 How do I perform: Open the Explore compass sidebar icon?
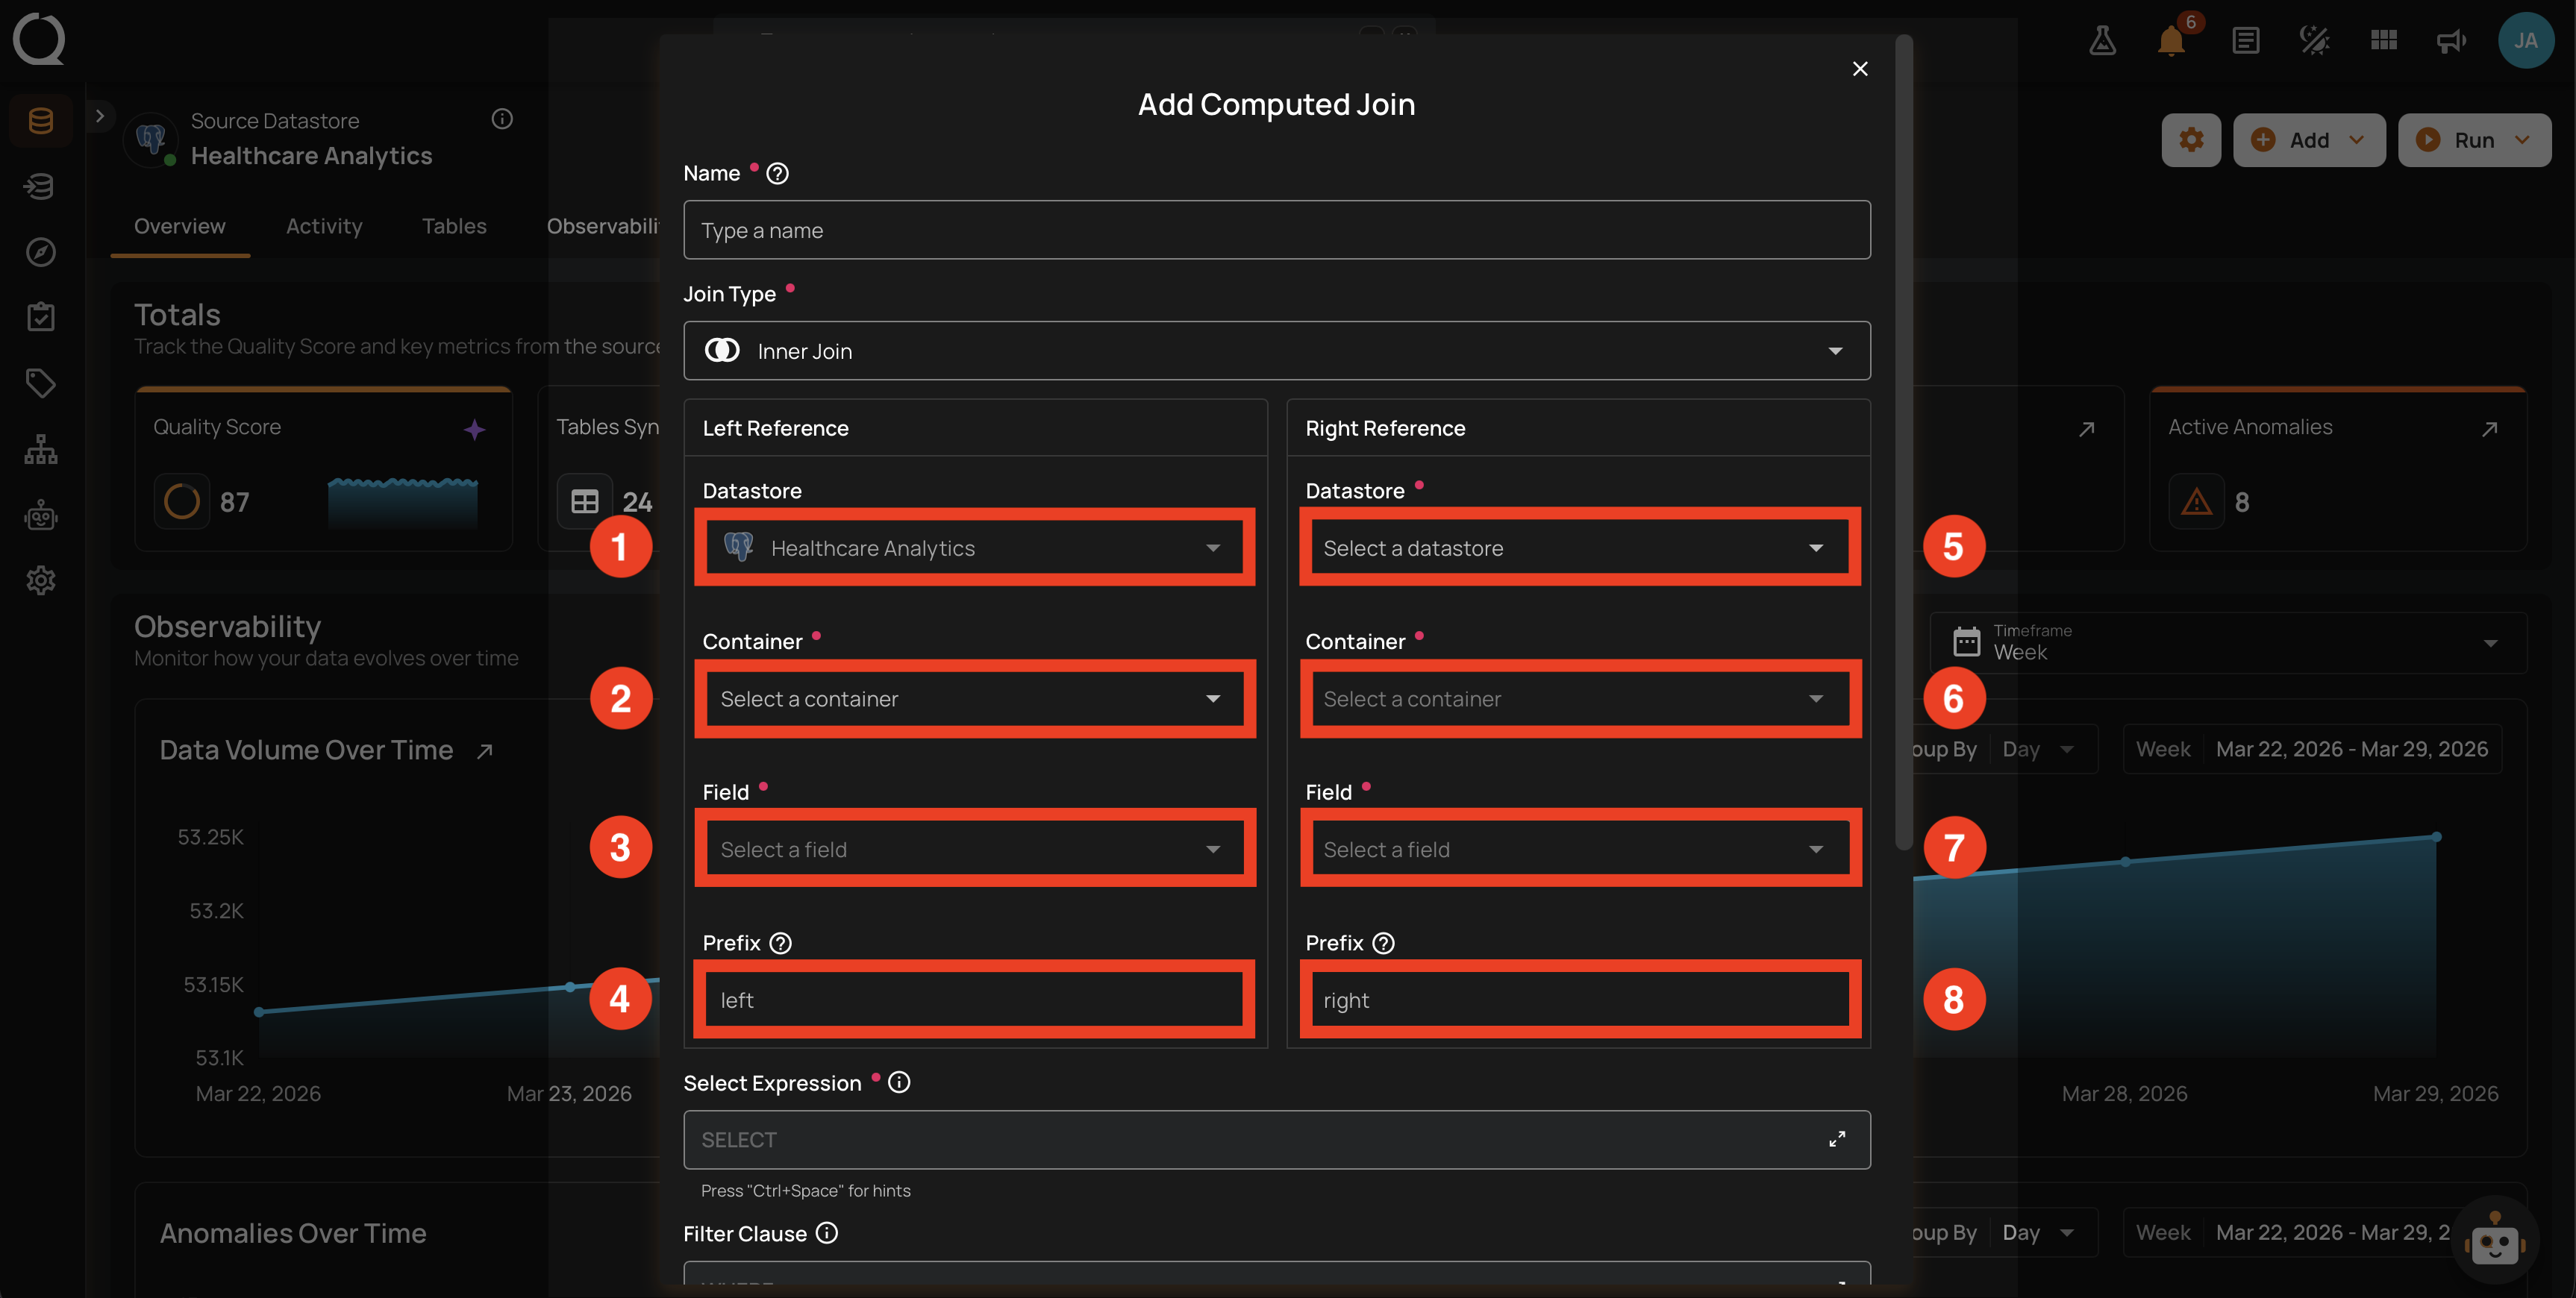click(x=41, y=252)
